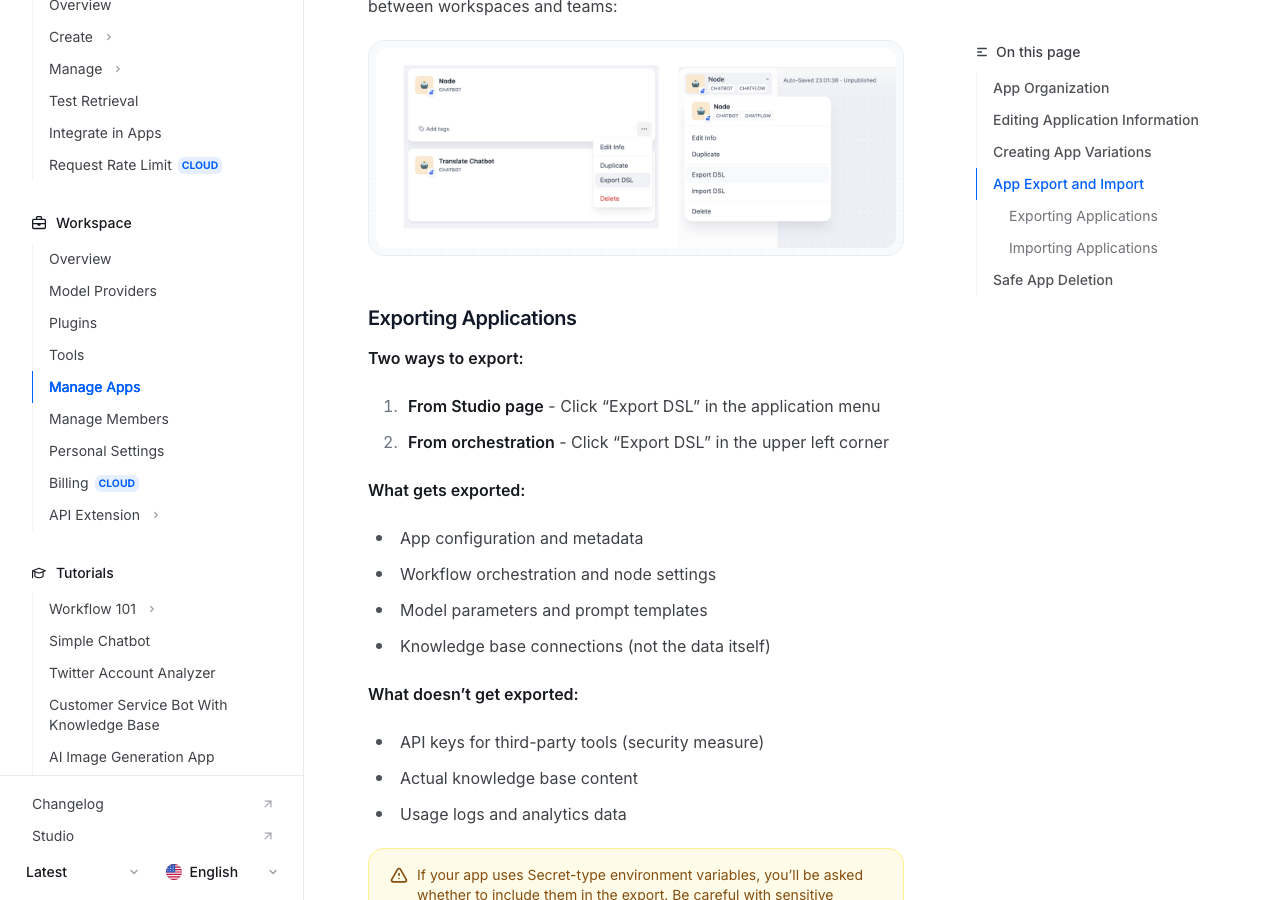Click the Studio external link arrow
This screenshot has height=900, width=1280.
pyautogui.click(x=268, y=836)
